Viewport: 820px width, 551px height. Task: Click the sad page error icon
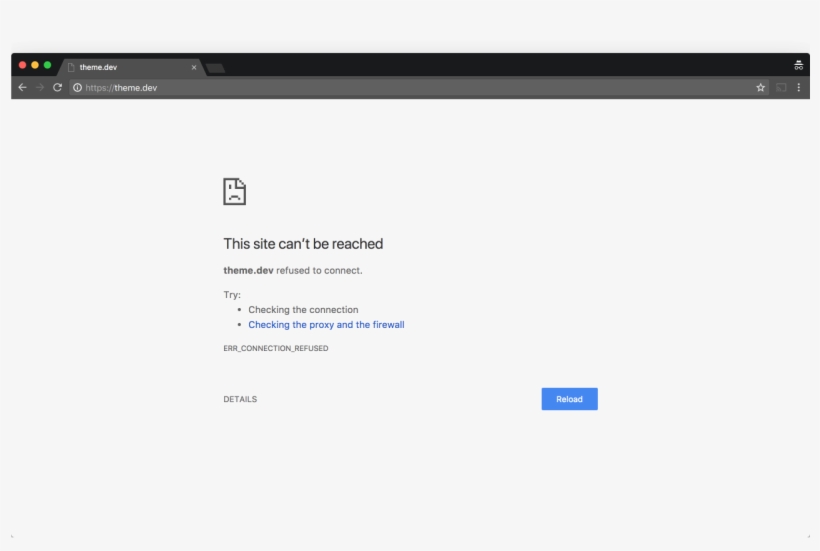234,191
